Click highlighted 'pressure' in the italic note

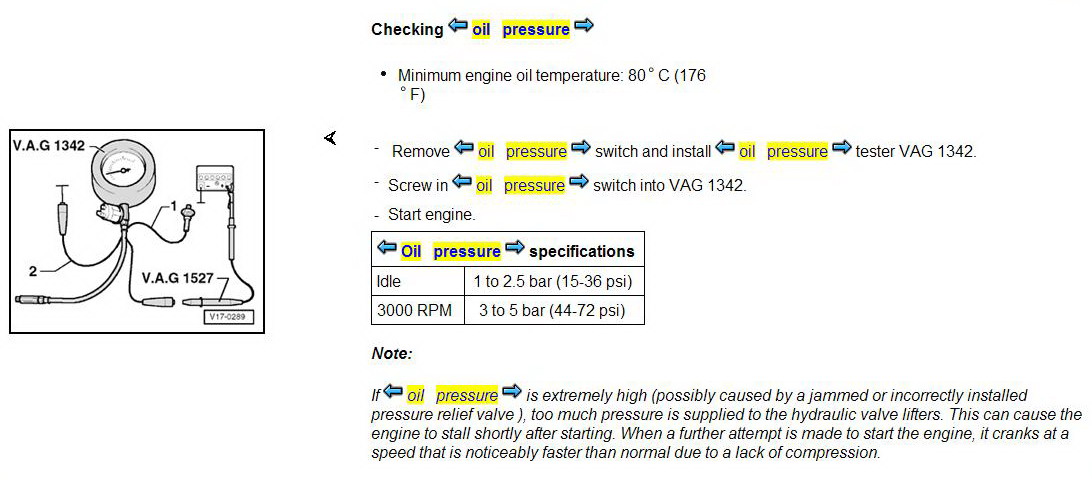(467, 396)
